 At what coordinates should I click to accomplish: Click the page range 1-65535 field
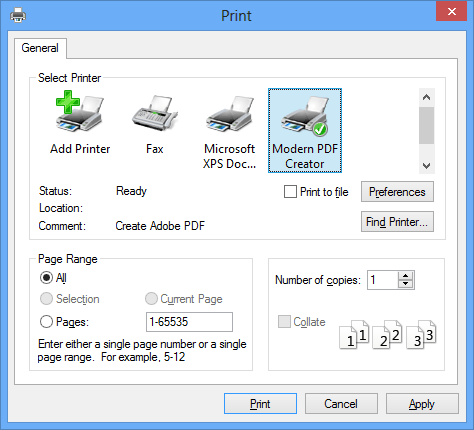[x=189, y=322]
